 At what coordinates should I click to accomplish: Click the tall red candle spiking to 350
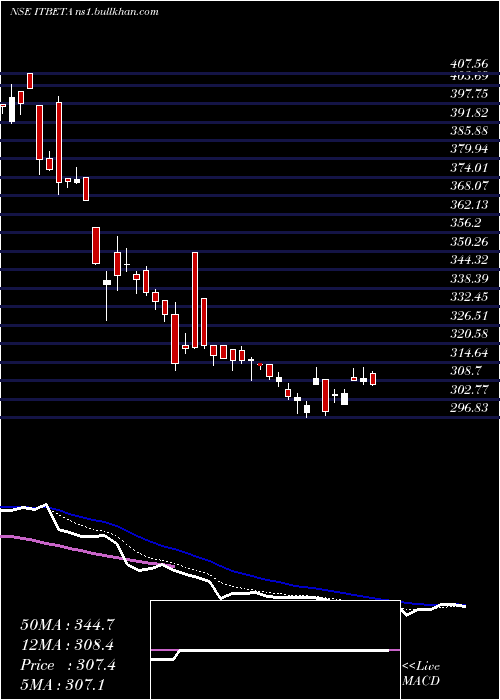[195, 300]
